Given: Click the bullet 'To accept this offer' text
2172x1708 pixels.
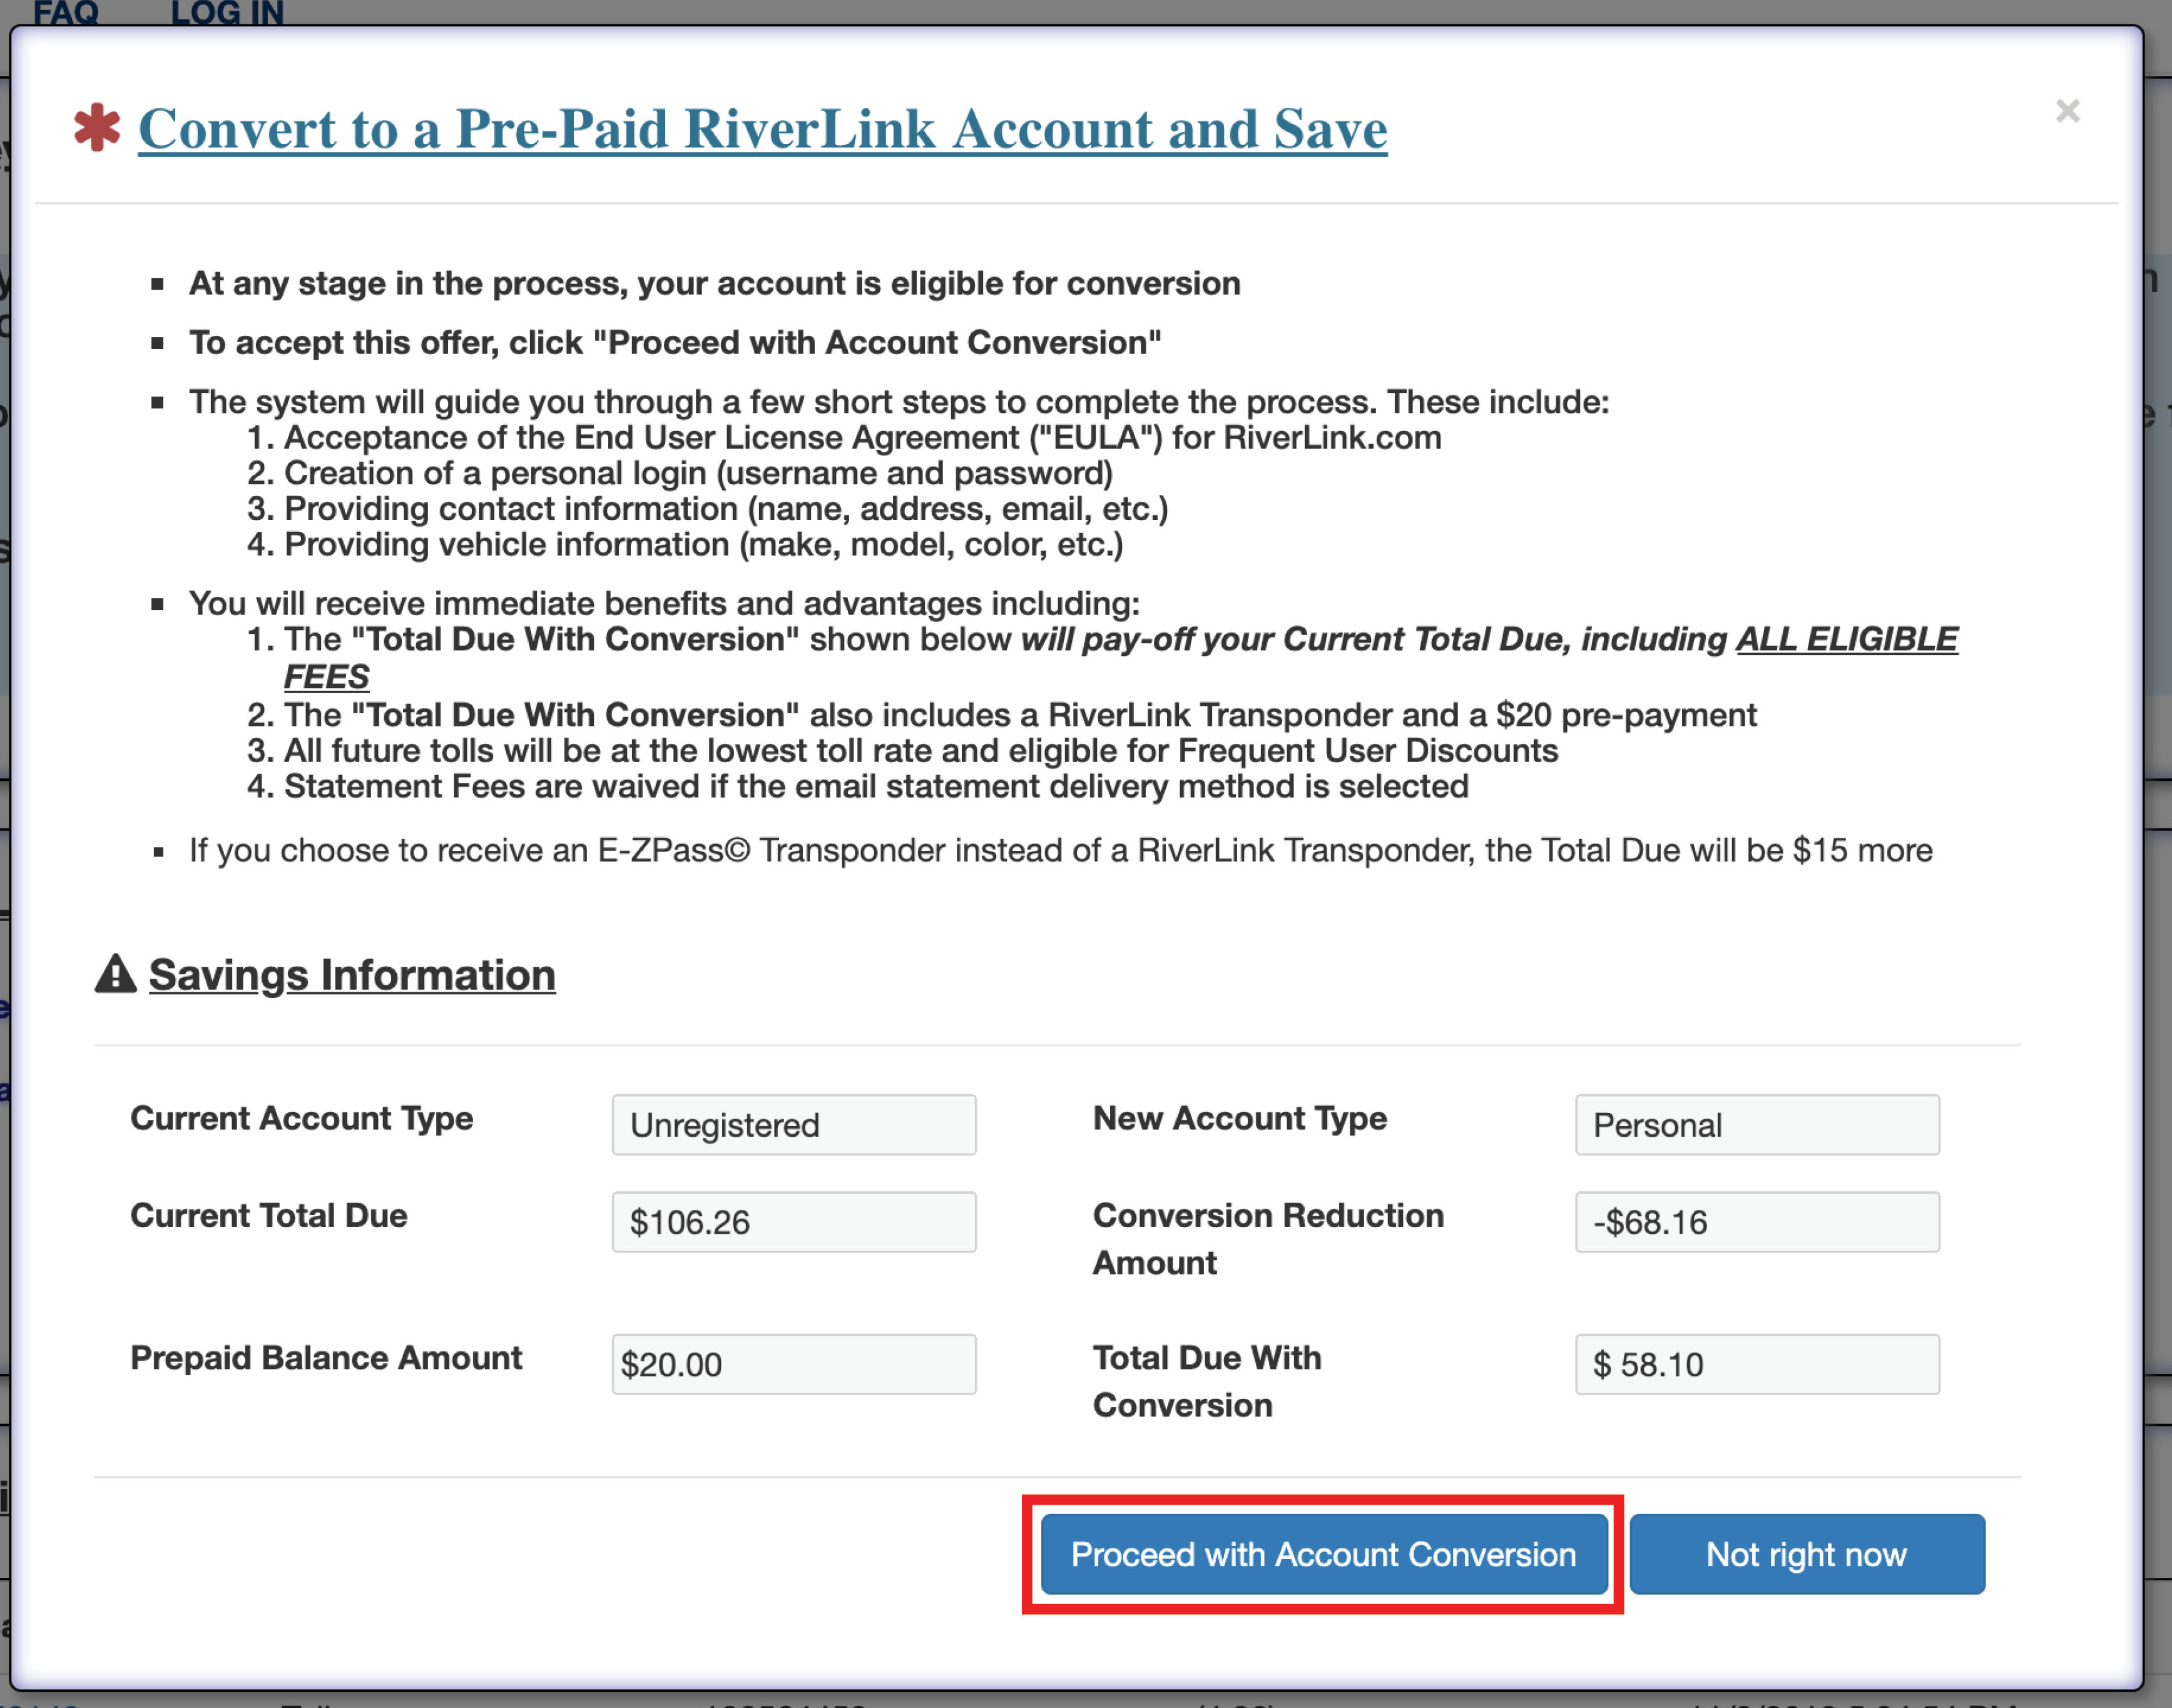Looking at the screenshot, I should click(675, 343).
